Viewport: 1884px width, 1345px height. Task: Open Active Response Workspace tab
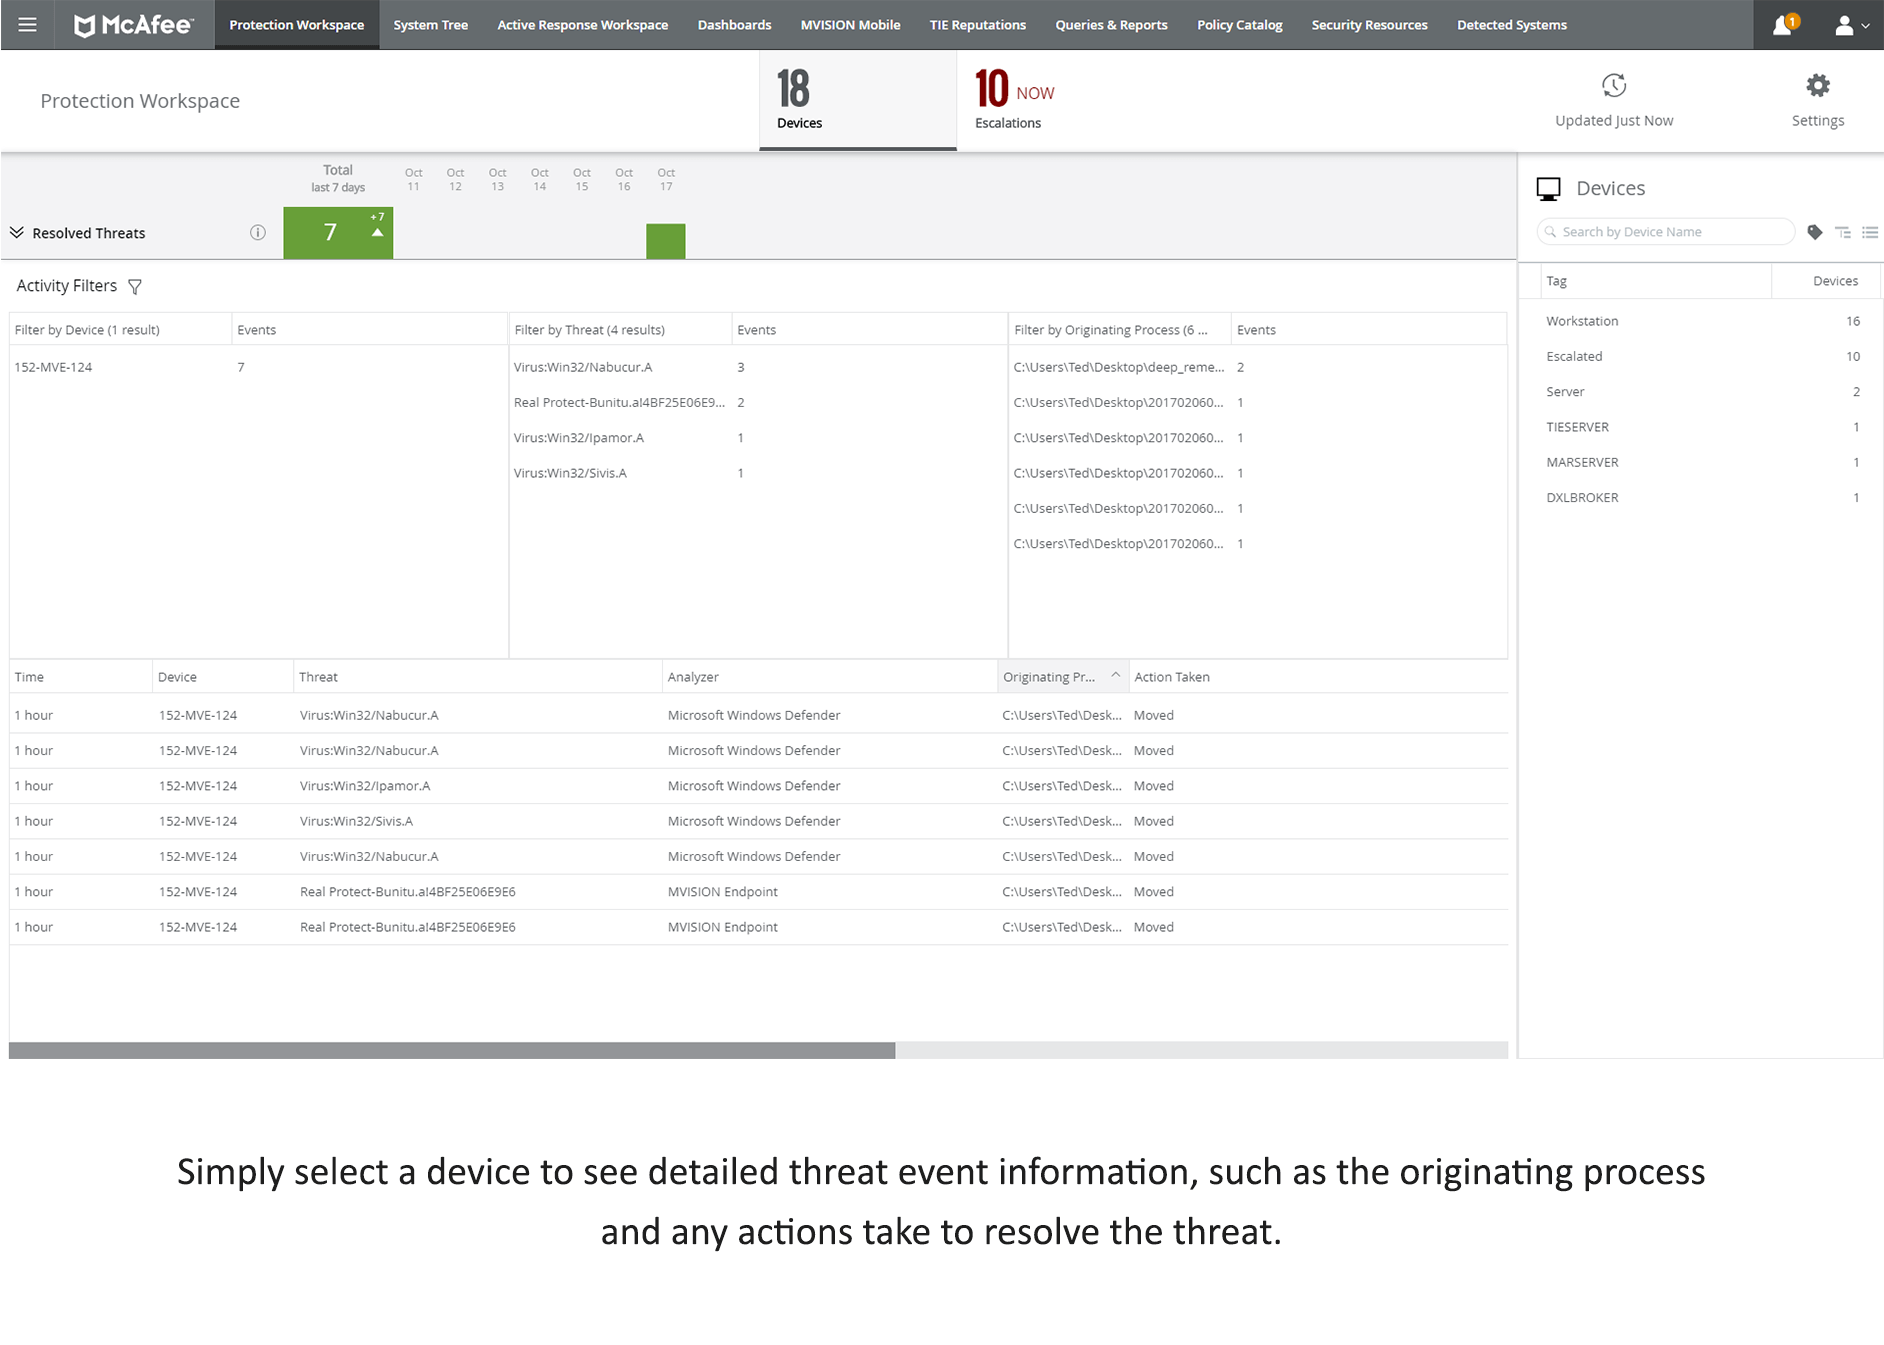(583, 25)
